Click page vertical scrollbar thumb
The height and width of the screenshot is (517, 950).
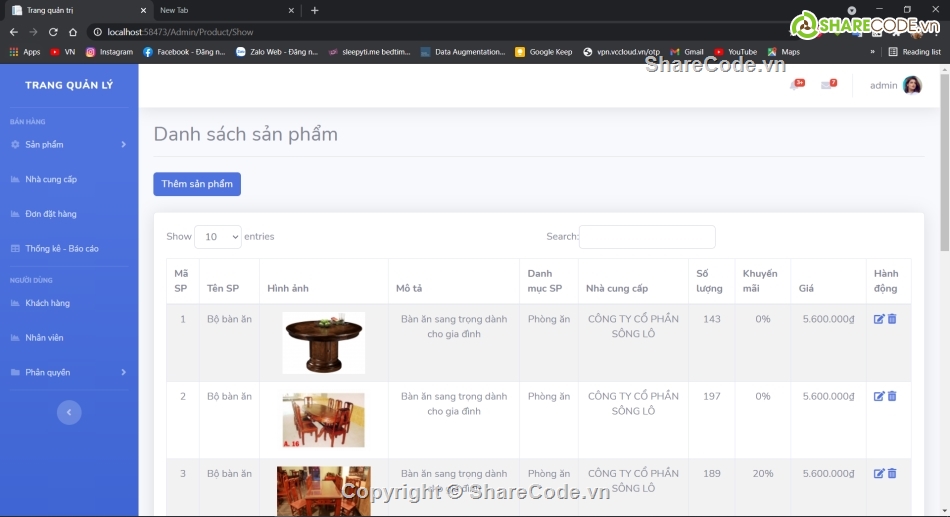click(945, 161)
